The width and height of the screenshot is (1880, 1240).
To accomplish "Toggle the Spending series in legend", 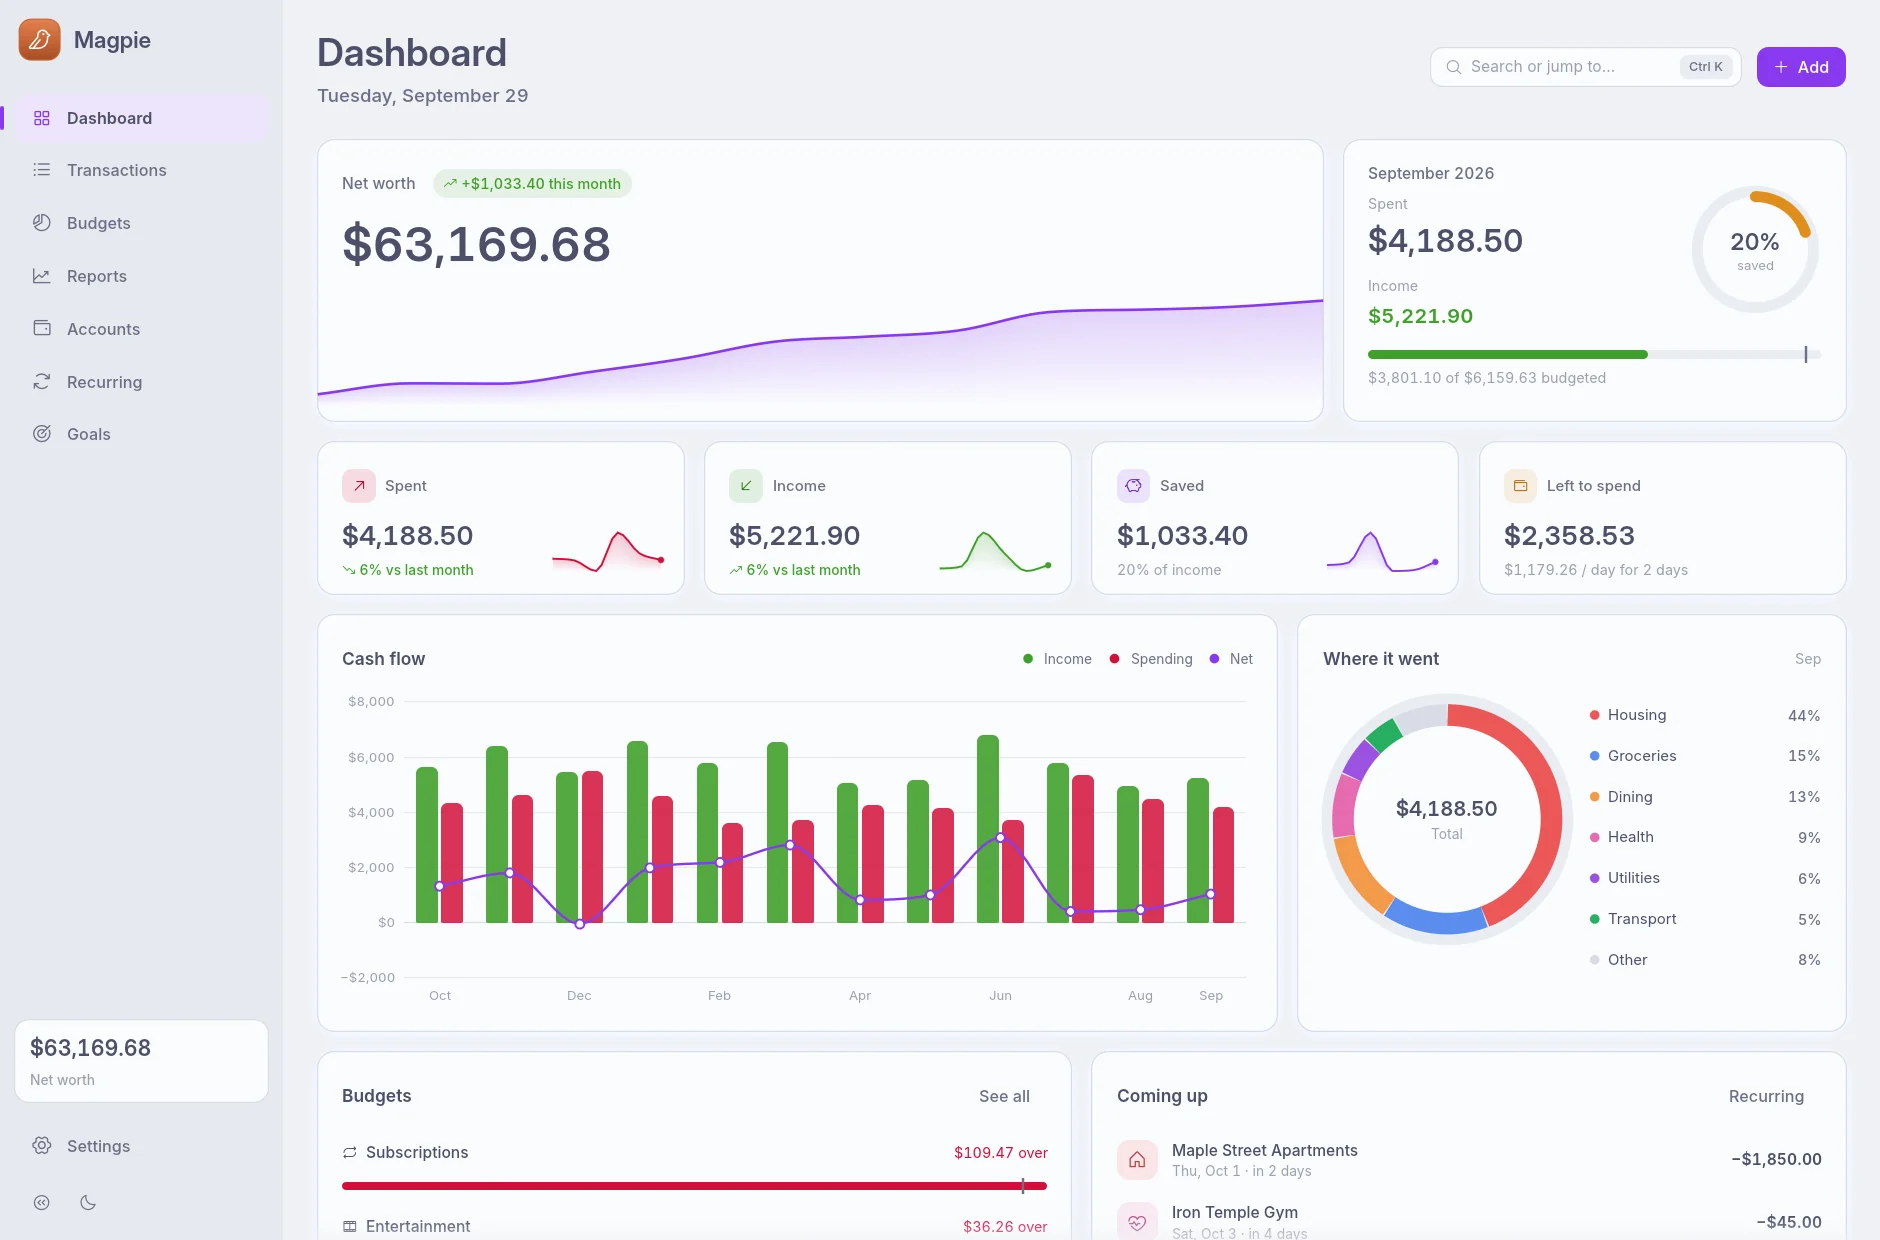I will click(x=1151, y=659).
